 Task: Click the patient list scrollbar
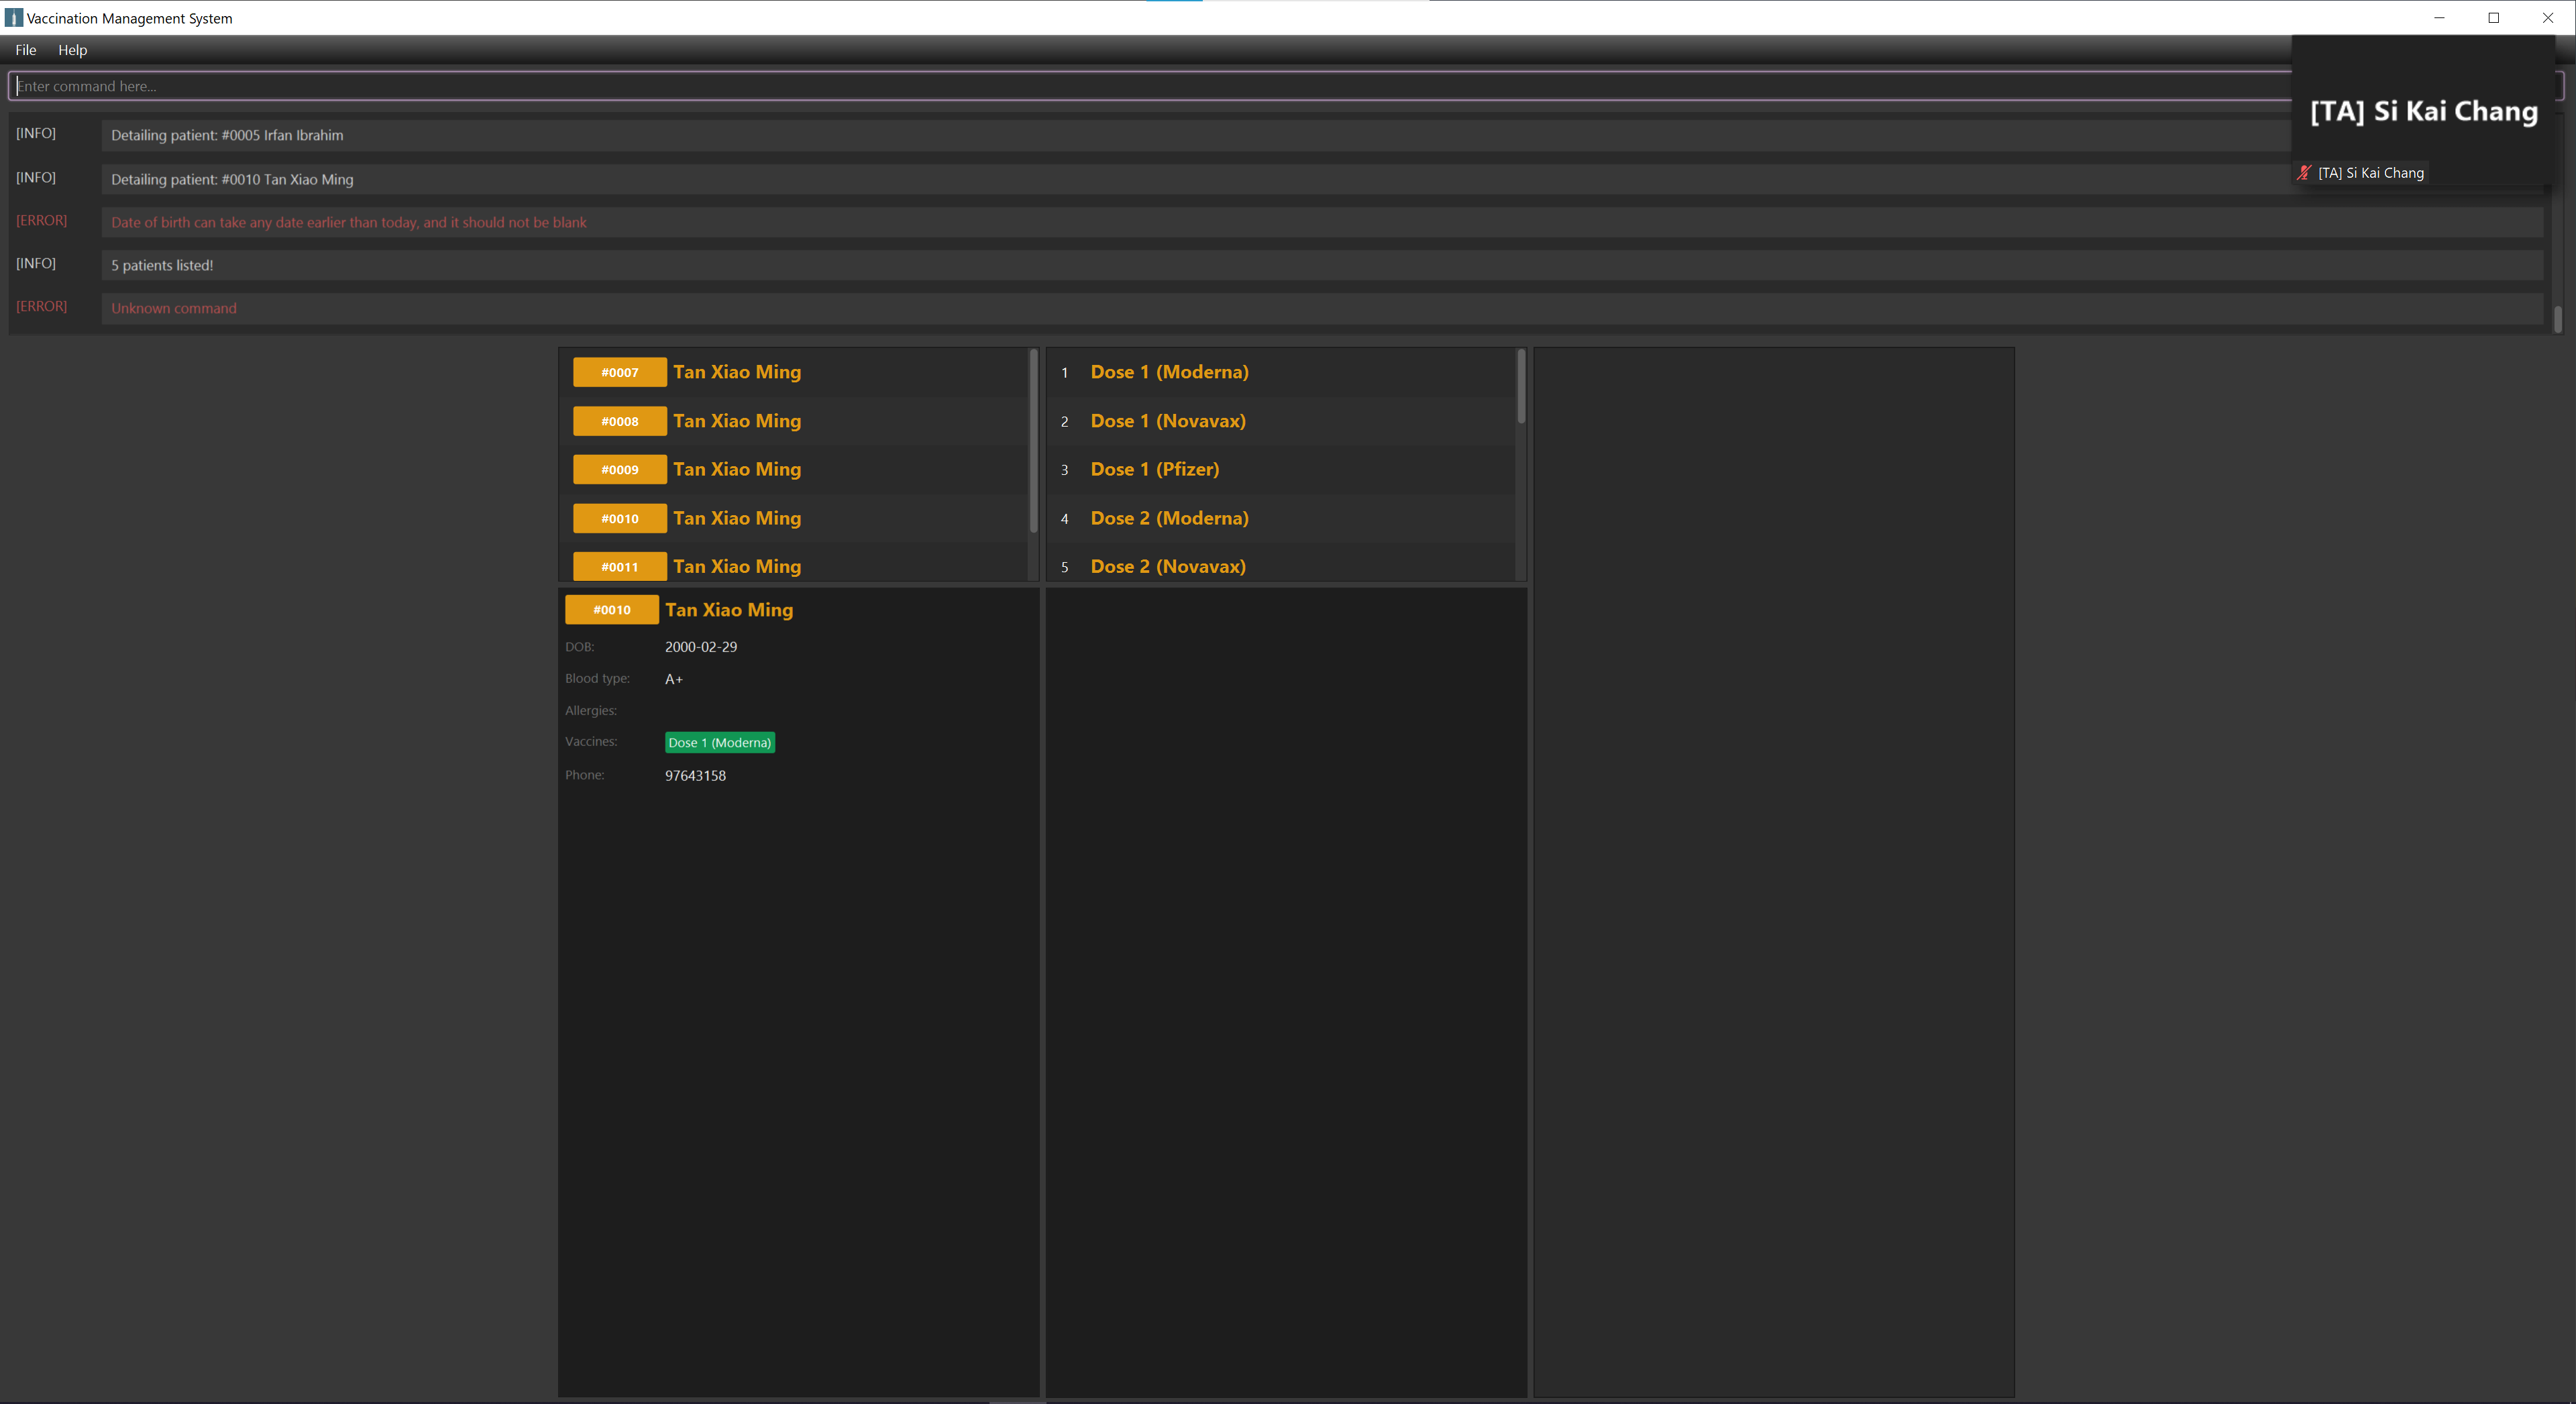tap(1033, 440)
